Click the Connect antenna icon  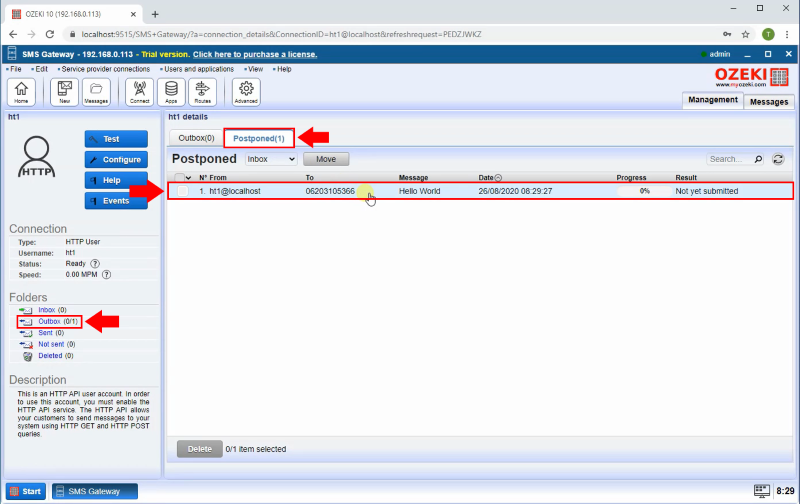[x=139, y=91]
